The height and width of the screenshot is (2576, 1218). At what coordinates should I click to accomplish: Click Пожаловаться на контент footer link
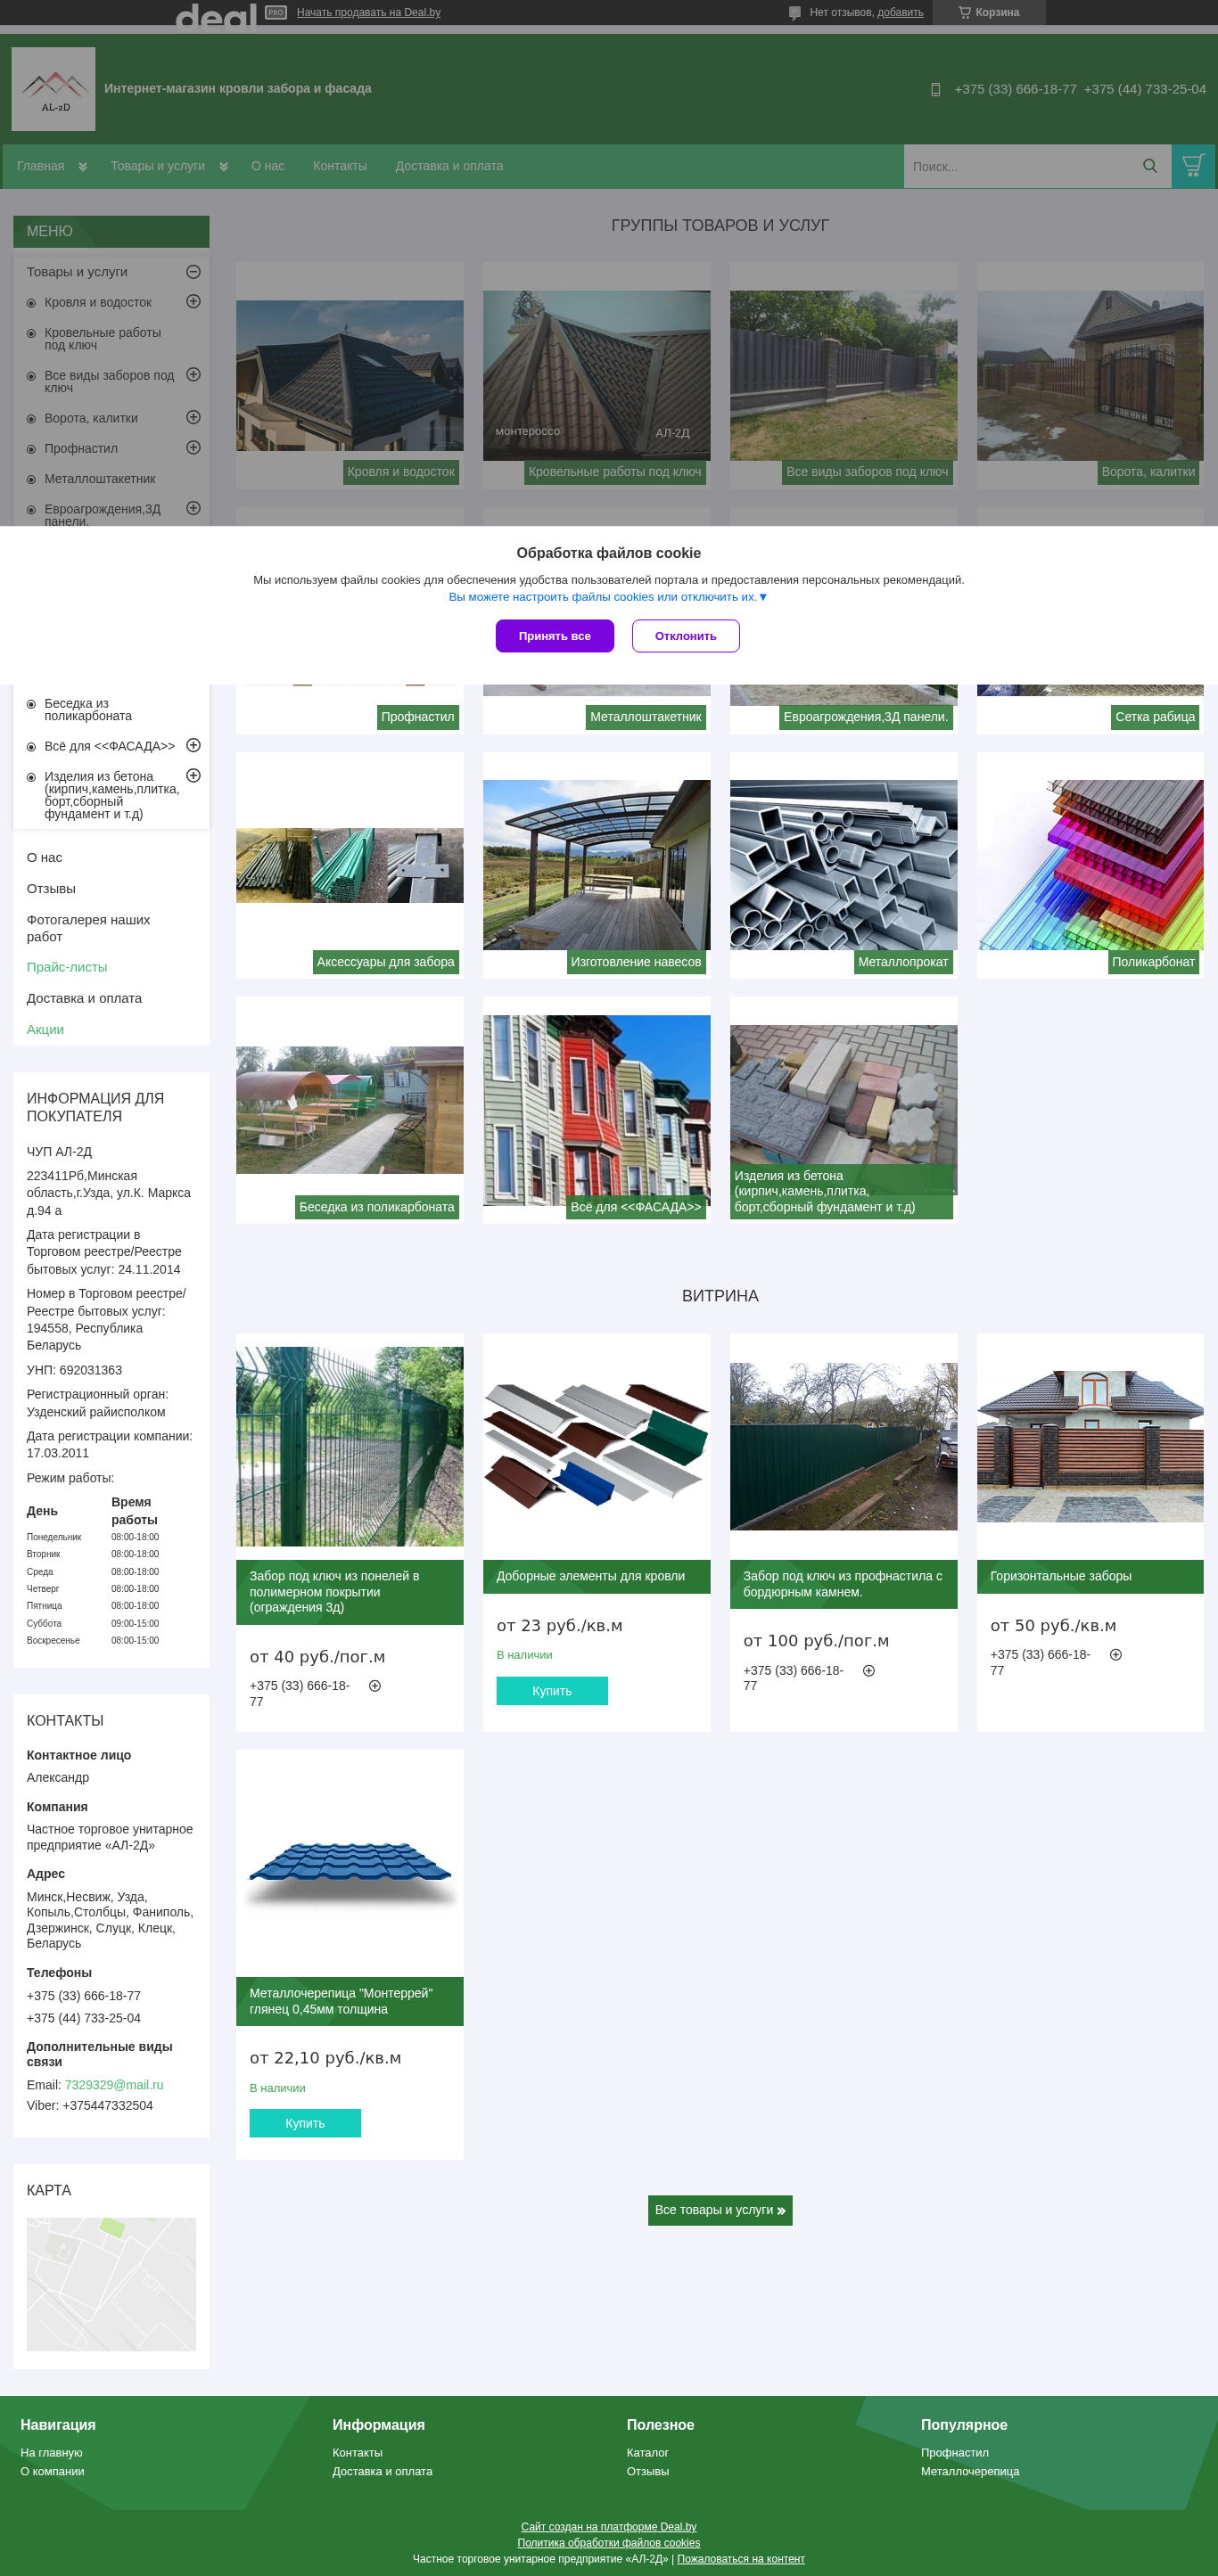point(741,2559)
